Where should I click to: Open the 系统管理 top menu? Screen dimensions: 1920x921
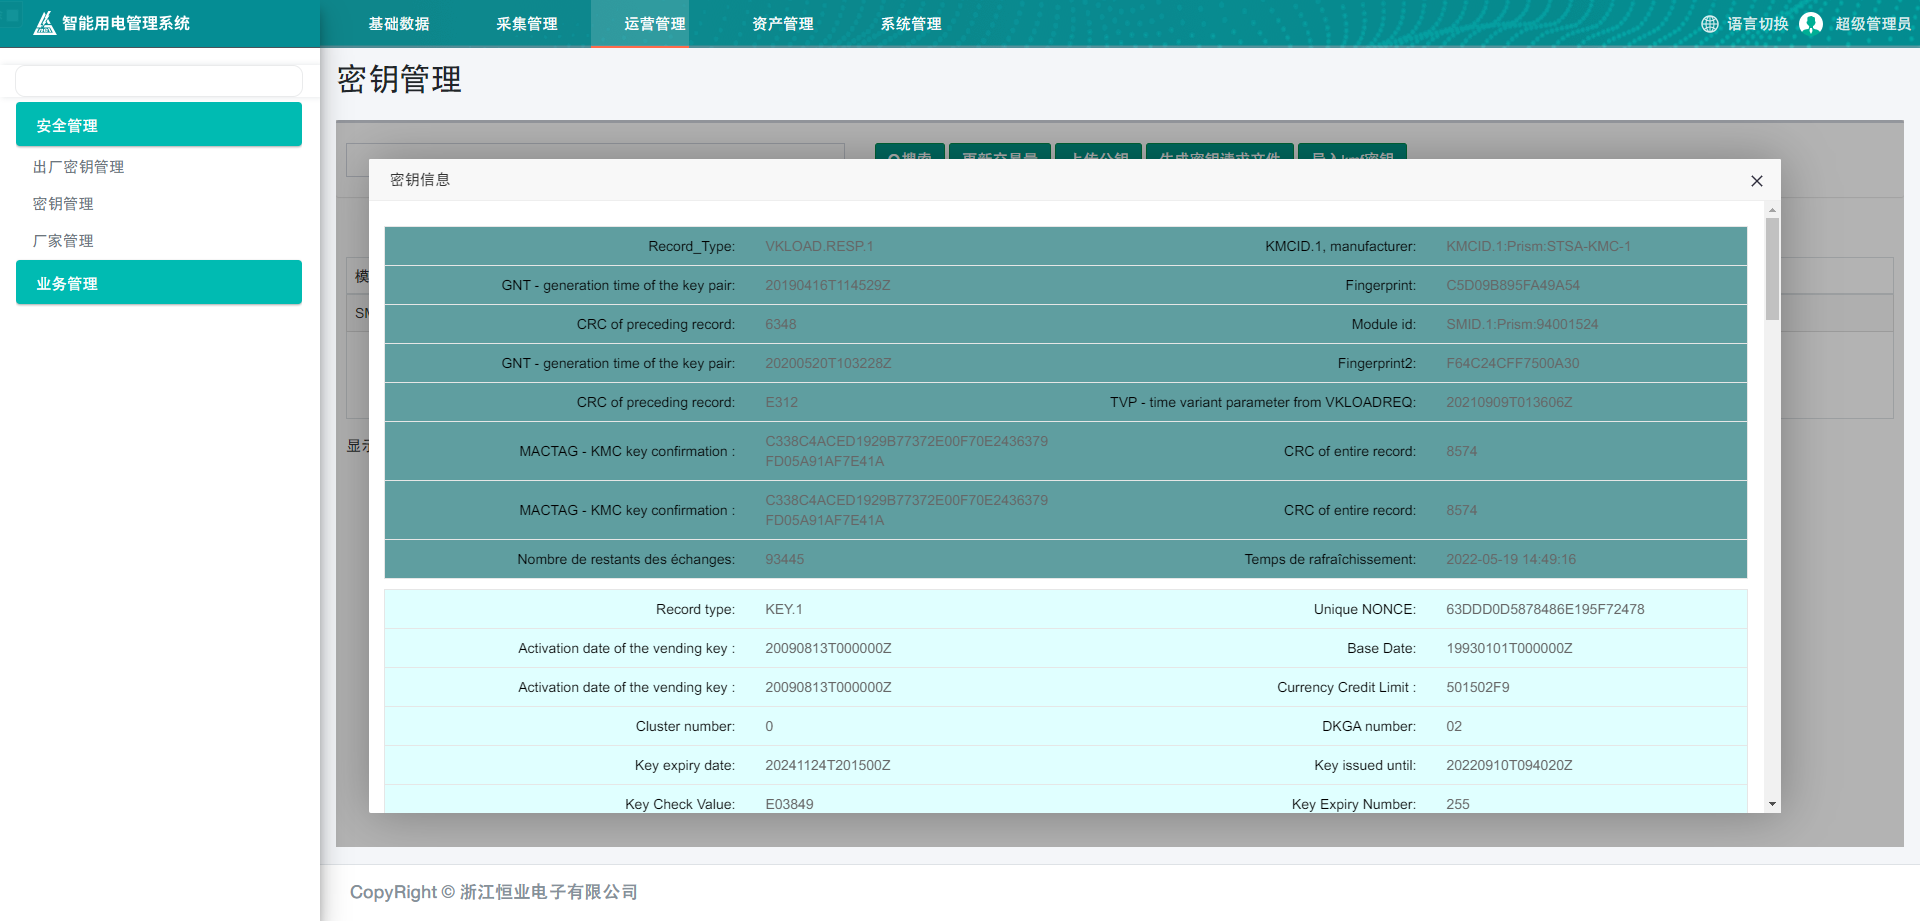tap(911, 24)
